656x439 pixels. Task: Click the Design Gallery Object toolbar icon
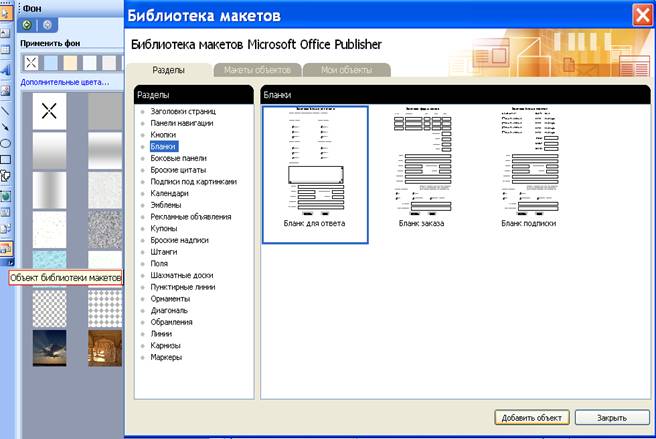point(6,249)
